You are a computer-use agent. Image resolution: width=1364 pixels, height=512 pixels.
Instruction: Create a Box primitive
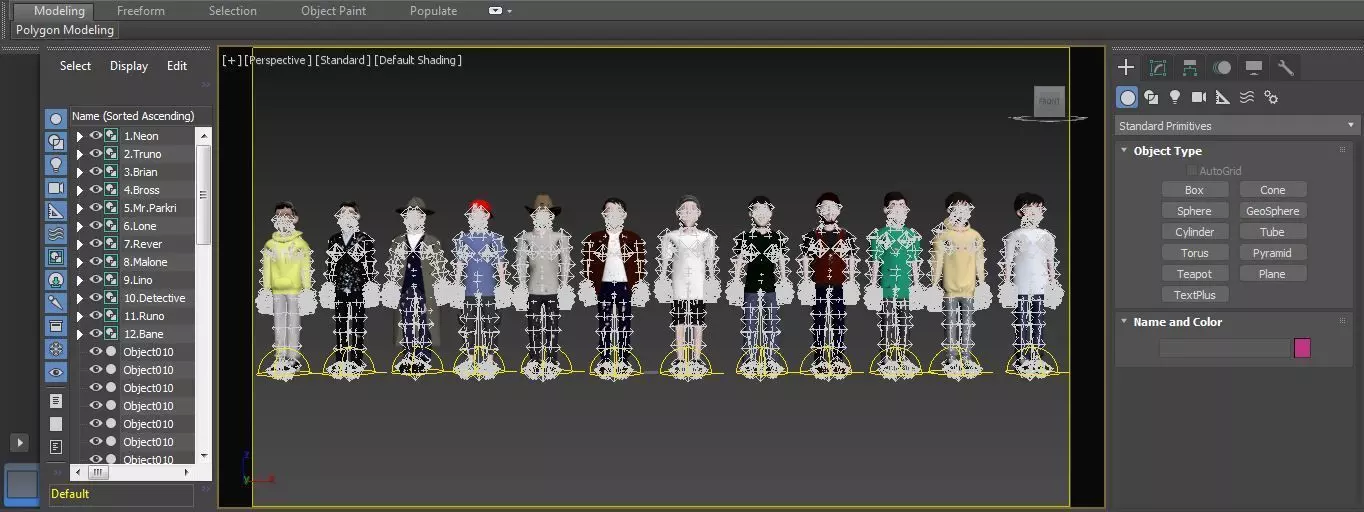point(1194,190)
